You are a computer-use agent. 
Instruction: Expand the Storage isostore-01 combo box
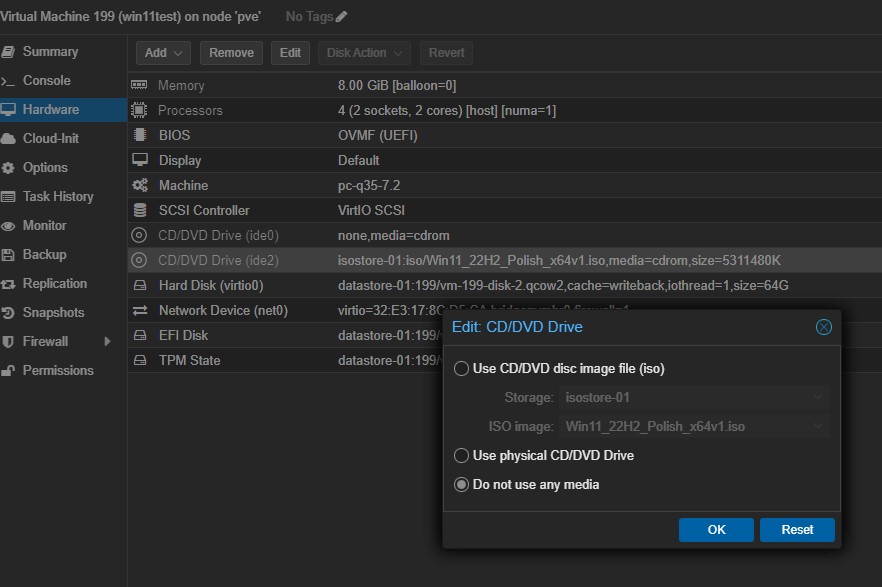[818, 398]
